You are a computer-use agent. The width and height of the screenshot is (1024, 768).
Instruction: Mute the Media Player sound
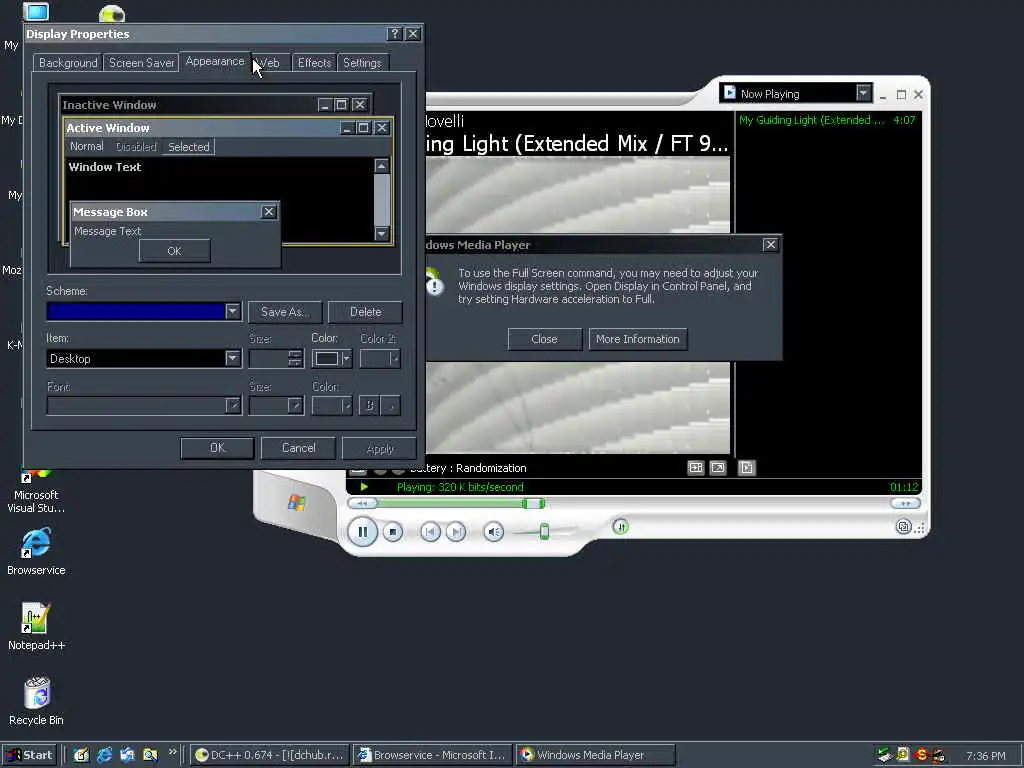(494, 532)
